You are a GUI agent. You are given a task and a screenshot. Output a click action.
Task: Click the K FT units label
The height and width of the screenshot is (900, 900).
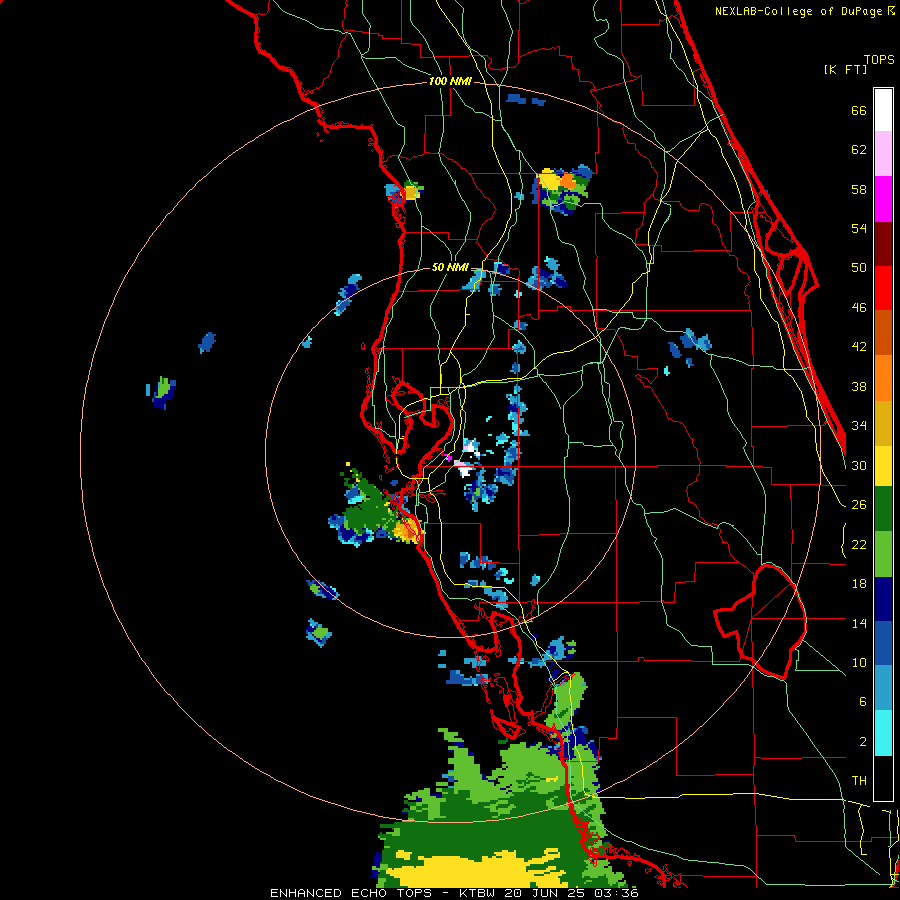pos(845,70)
